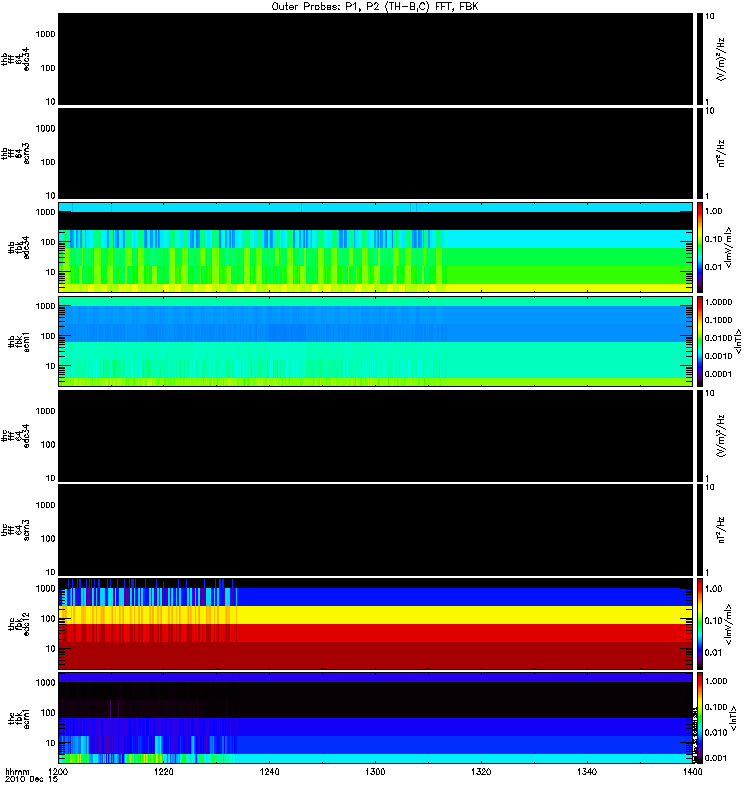The width and height of the screenshot is (750, 800).
Task: Click the "2010 Dec 15" date label
Action: click(31, 779)
